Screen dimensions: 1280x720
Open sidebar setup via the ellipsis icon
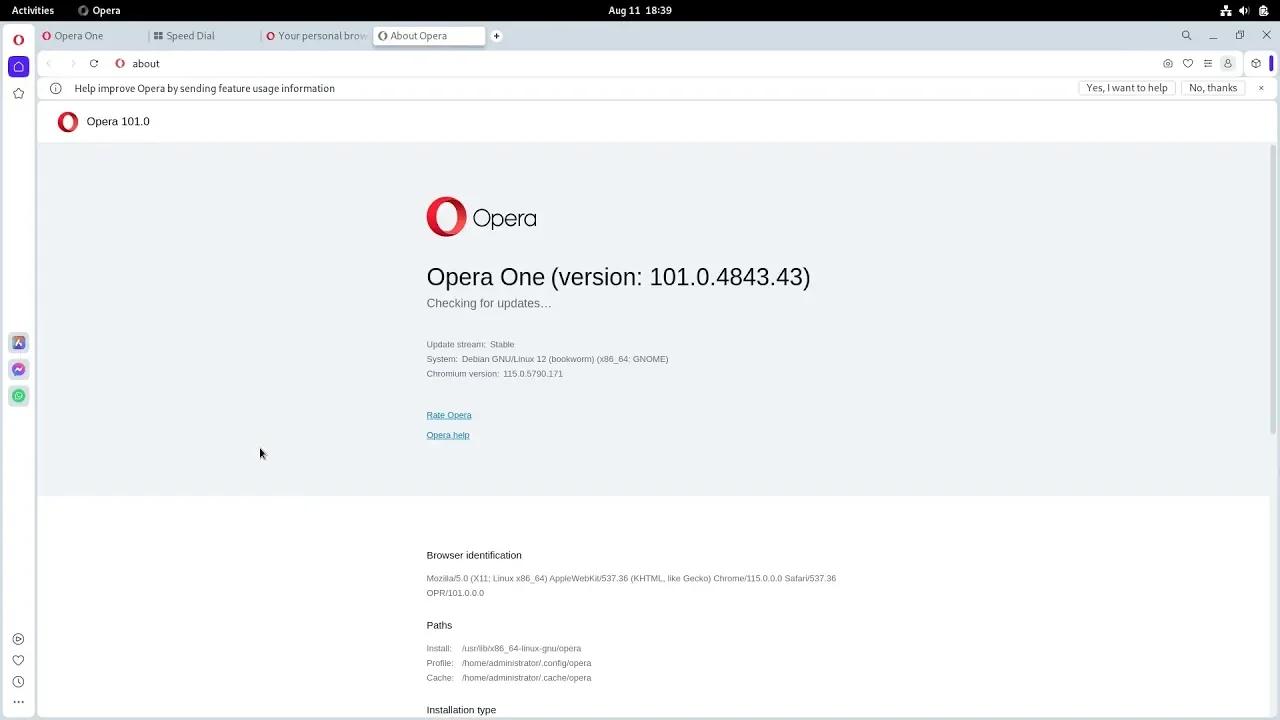click(x=18, y=704)
